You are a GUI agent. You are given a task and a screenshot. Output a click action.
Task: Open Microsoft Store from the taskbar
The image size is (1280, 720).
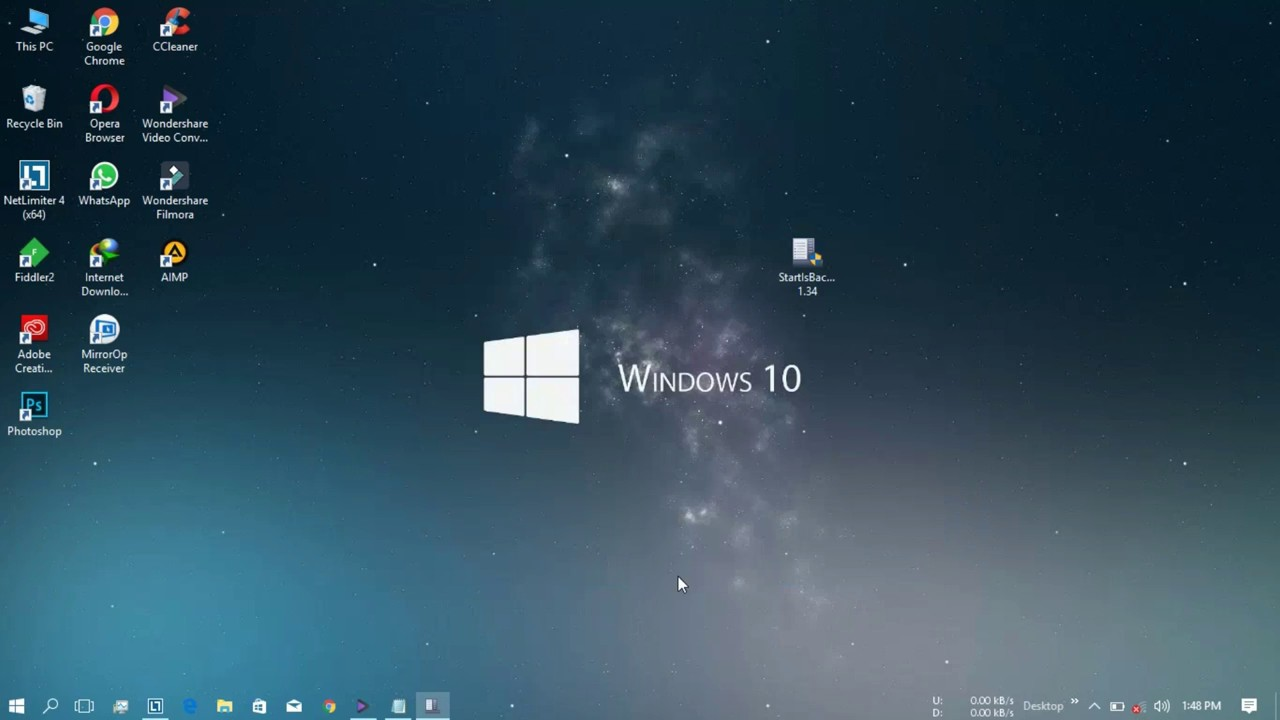pyautogui.click(x=259, y=706)
